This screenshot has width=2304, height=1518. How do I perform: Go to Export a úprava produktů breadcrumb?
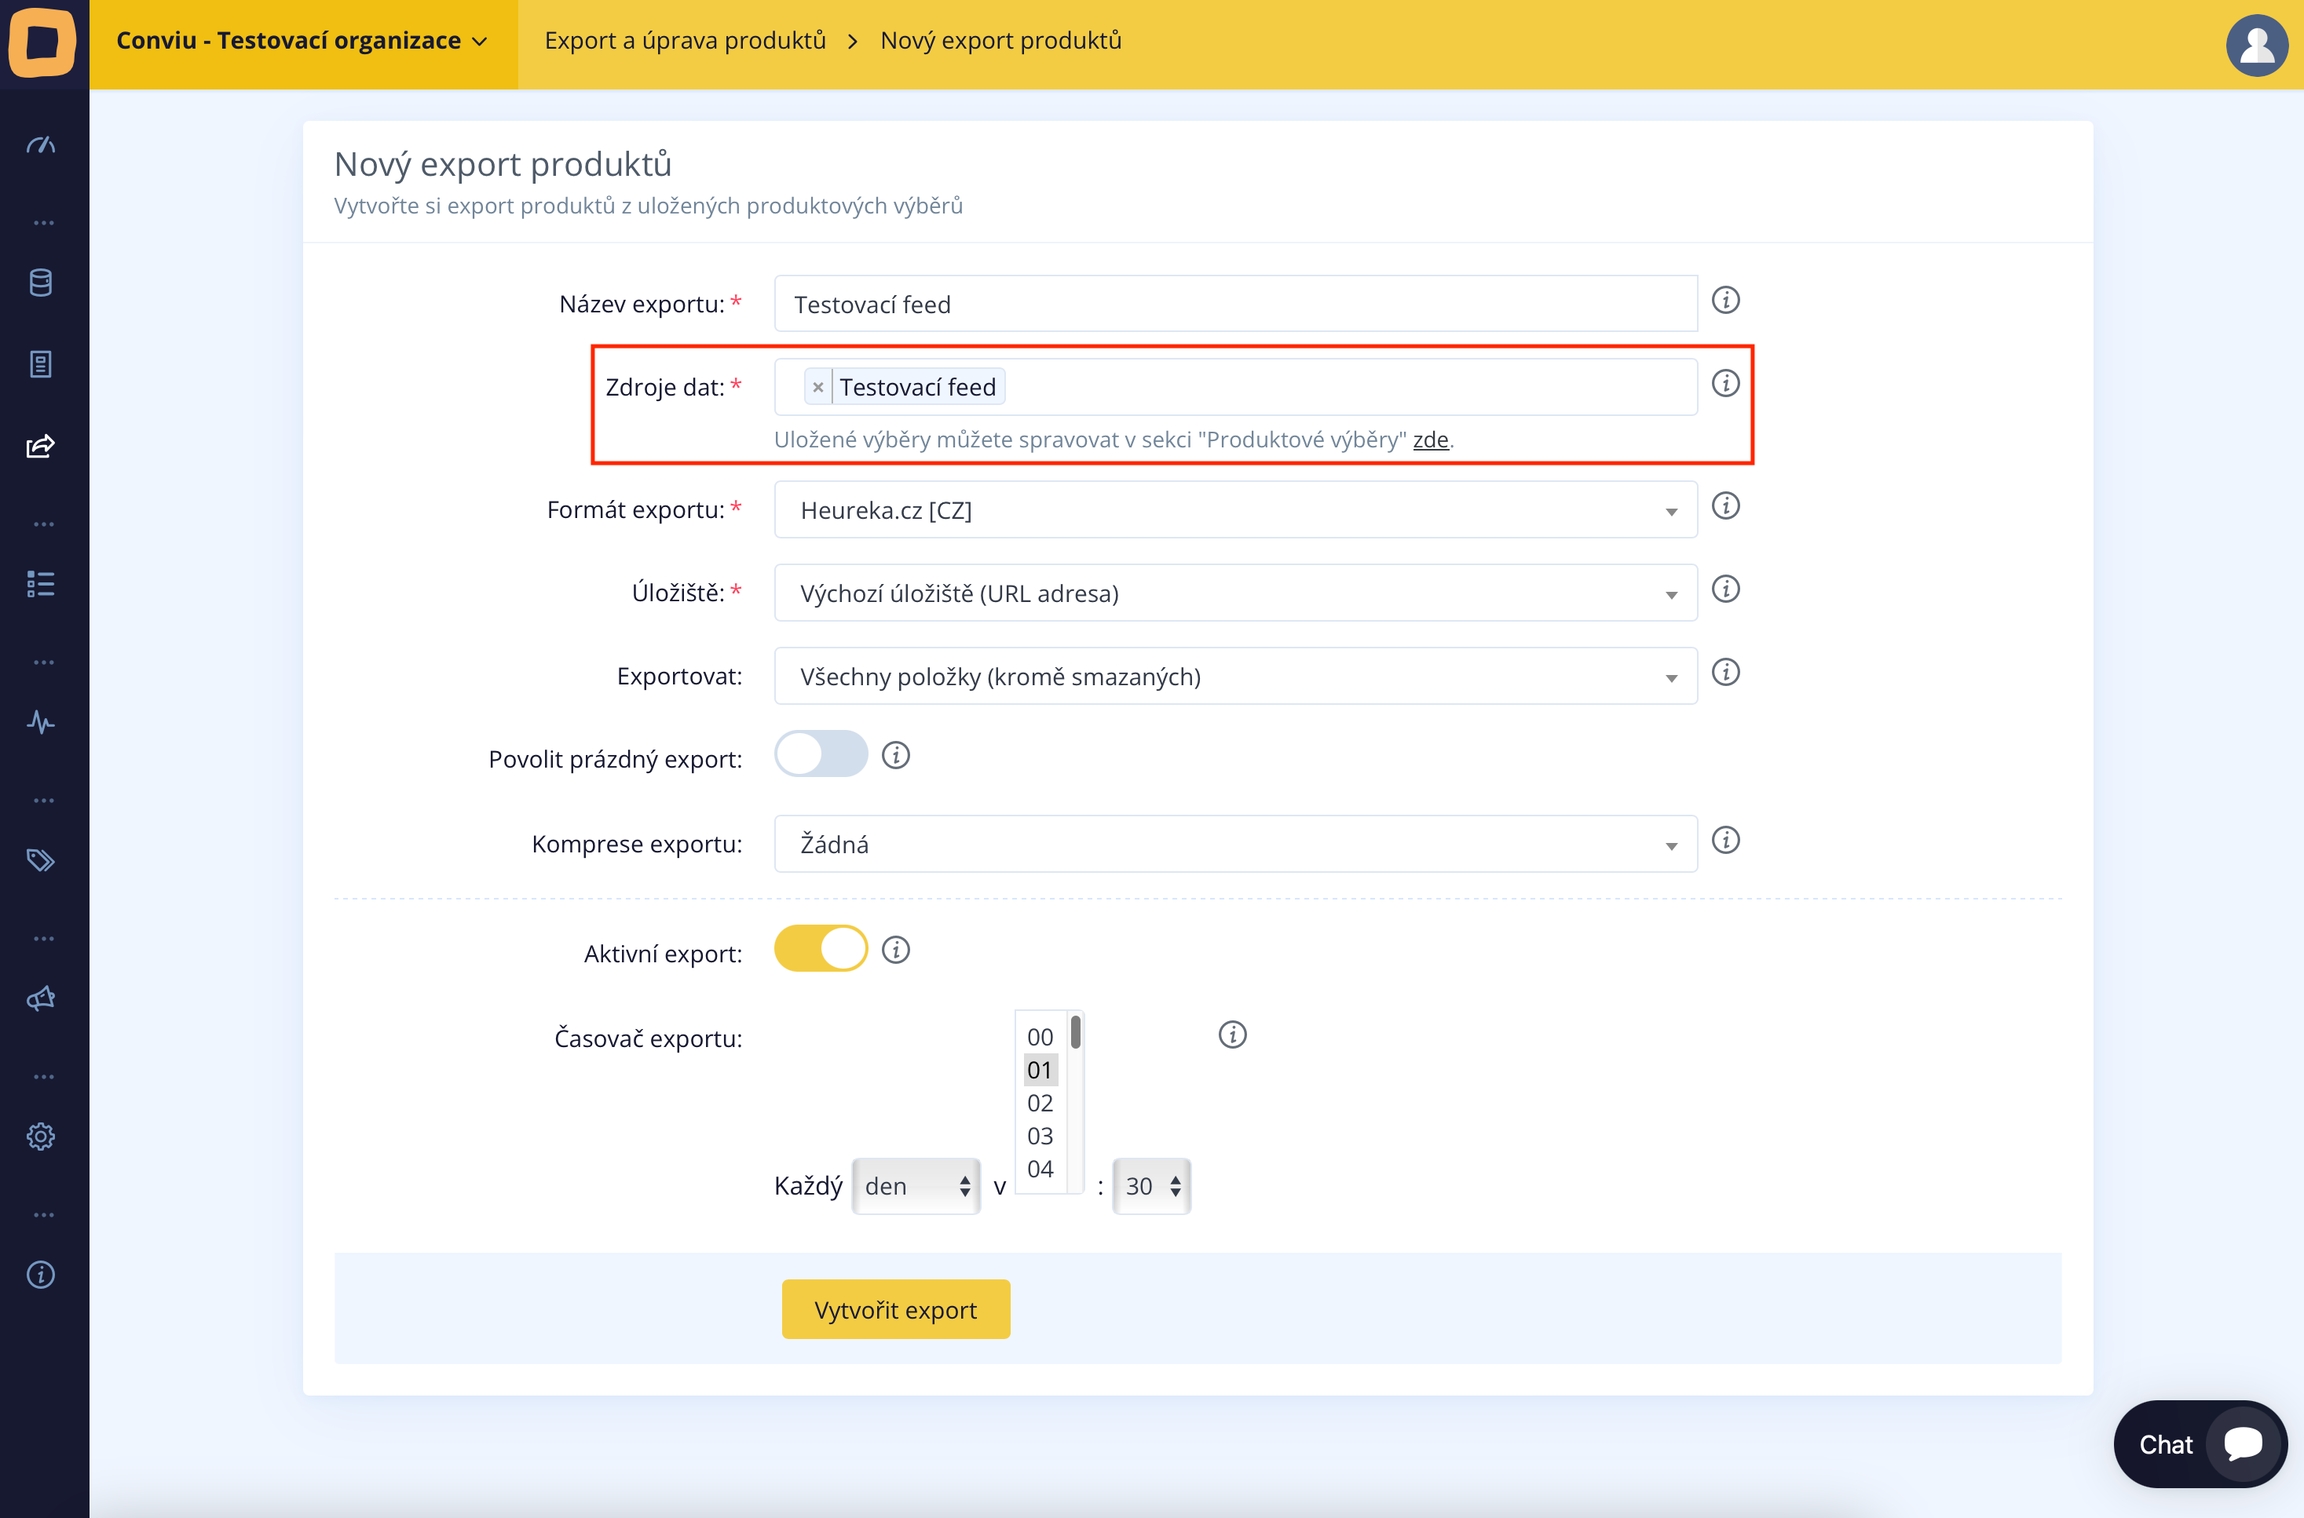[x=685, y=41]
